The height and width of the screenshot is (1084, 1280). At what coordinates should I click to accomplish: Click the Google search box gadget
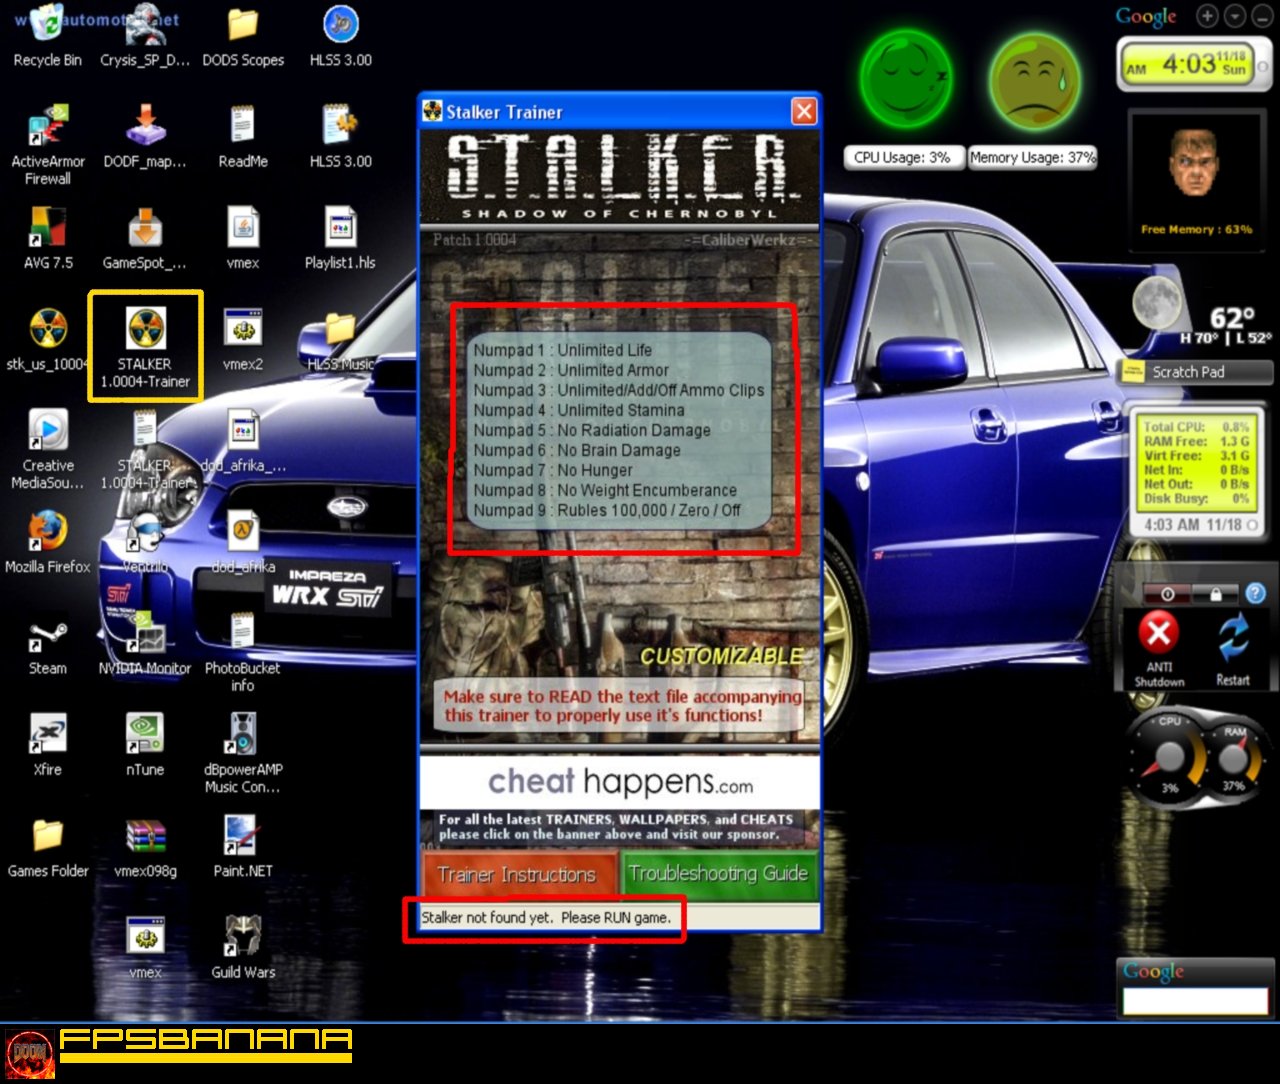click(x=1195, y=1001)
